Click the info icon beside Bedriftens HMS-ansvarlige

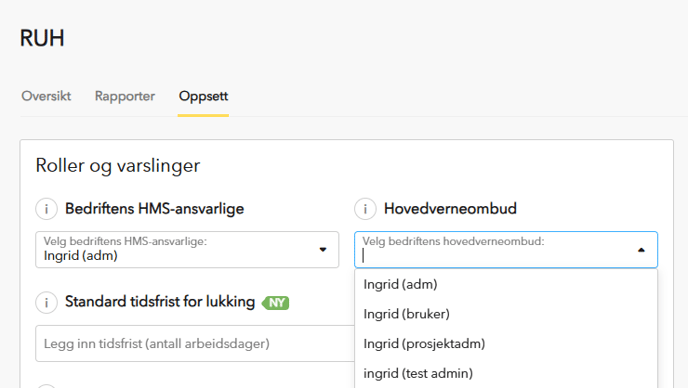(x=47, y=208)
